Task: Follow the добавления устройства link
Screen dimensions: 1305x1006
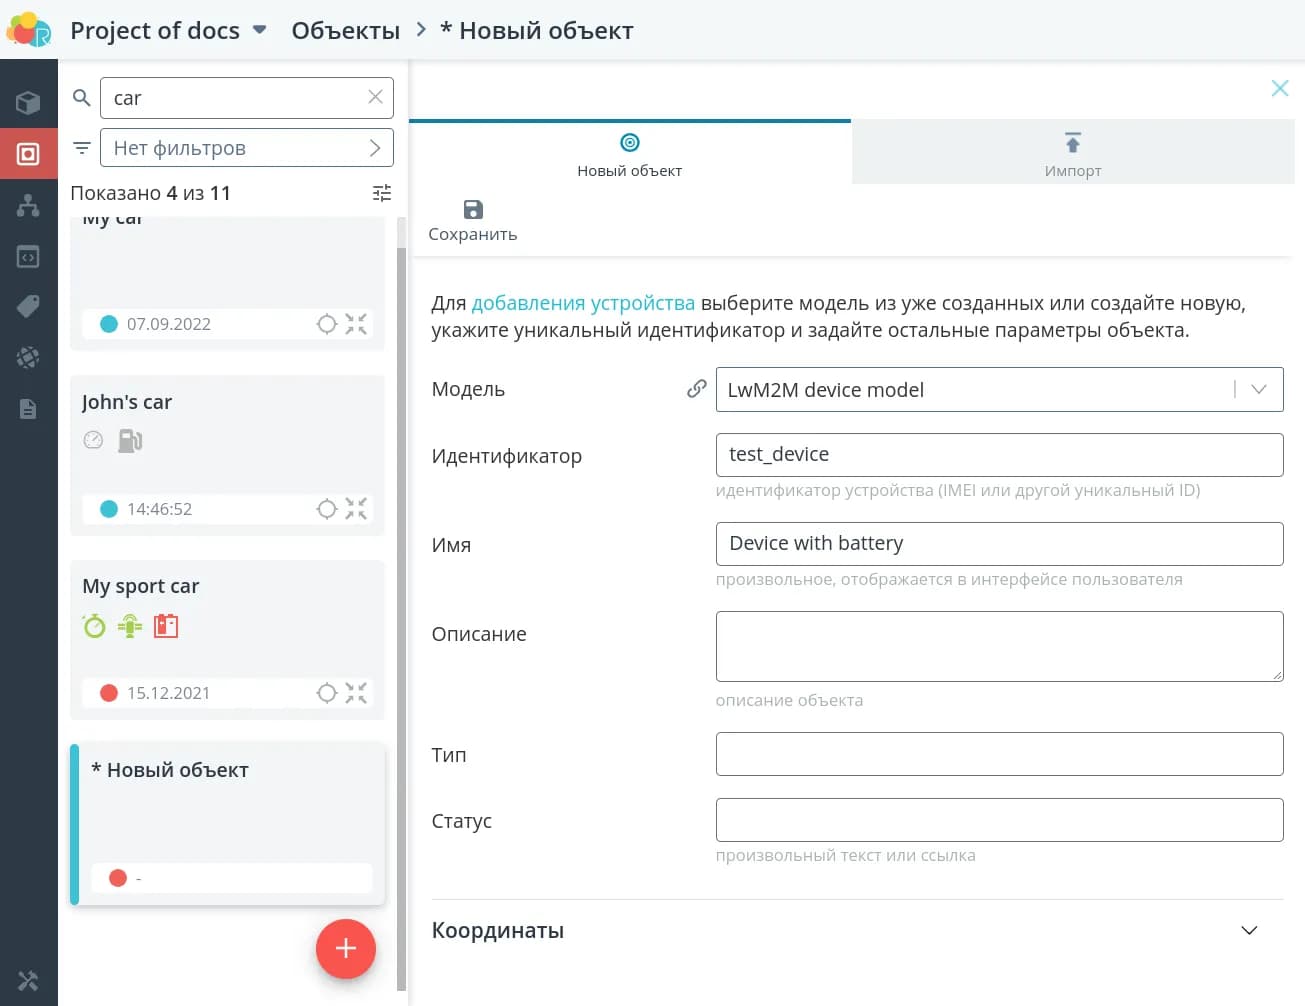Action: pyautogui.click(x=583, y=303)
